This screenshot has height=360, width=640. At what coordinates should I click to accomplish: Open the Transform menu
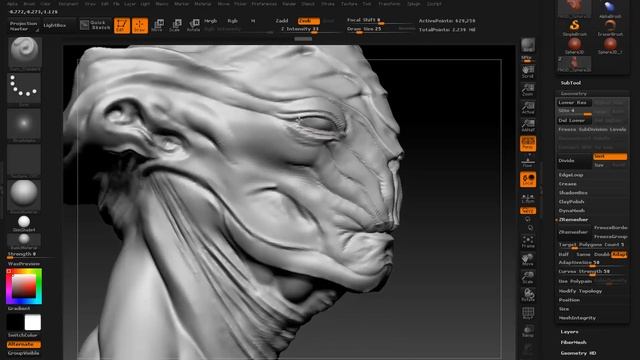tap(389, 4)
